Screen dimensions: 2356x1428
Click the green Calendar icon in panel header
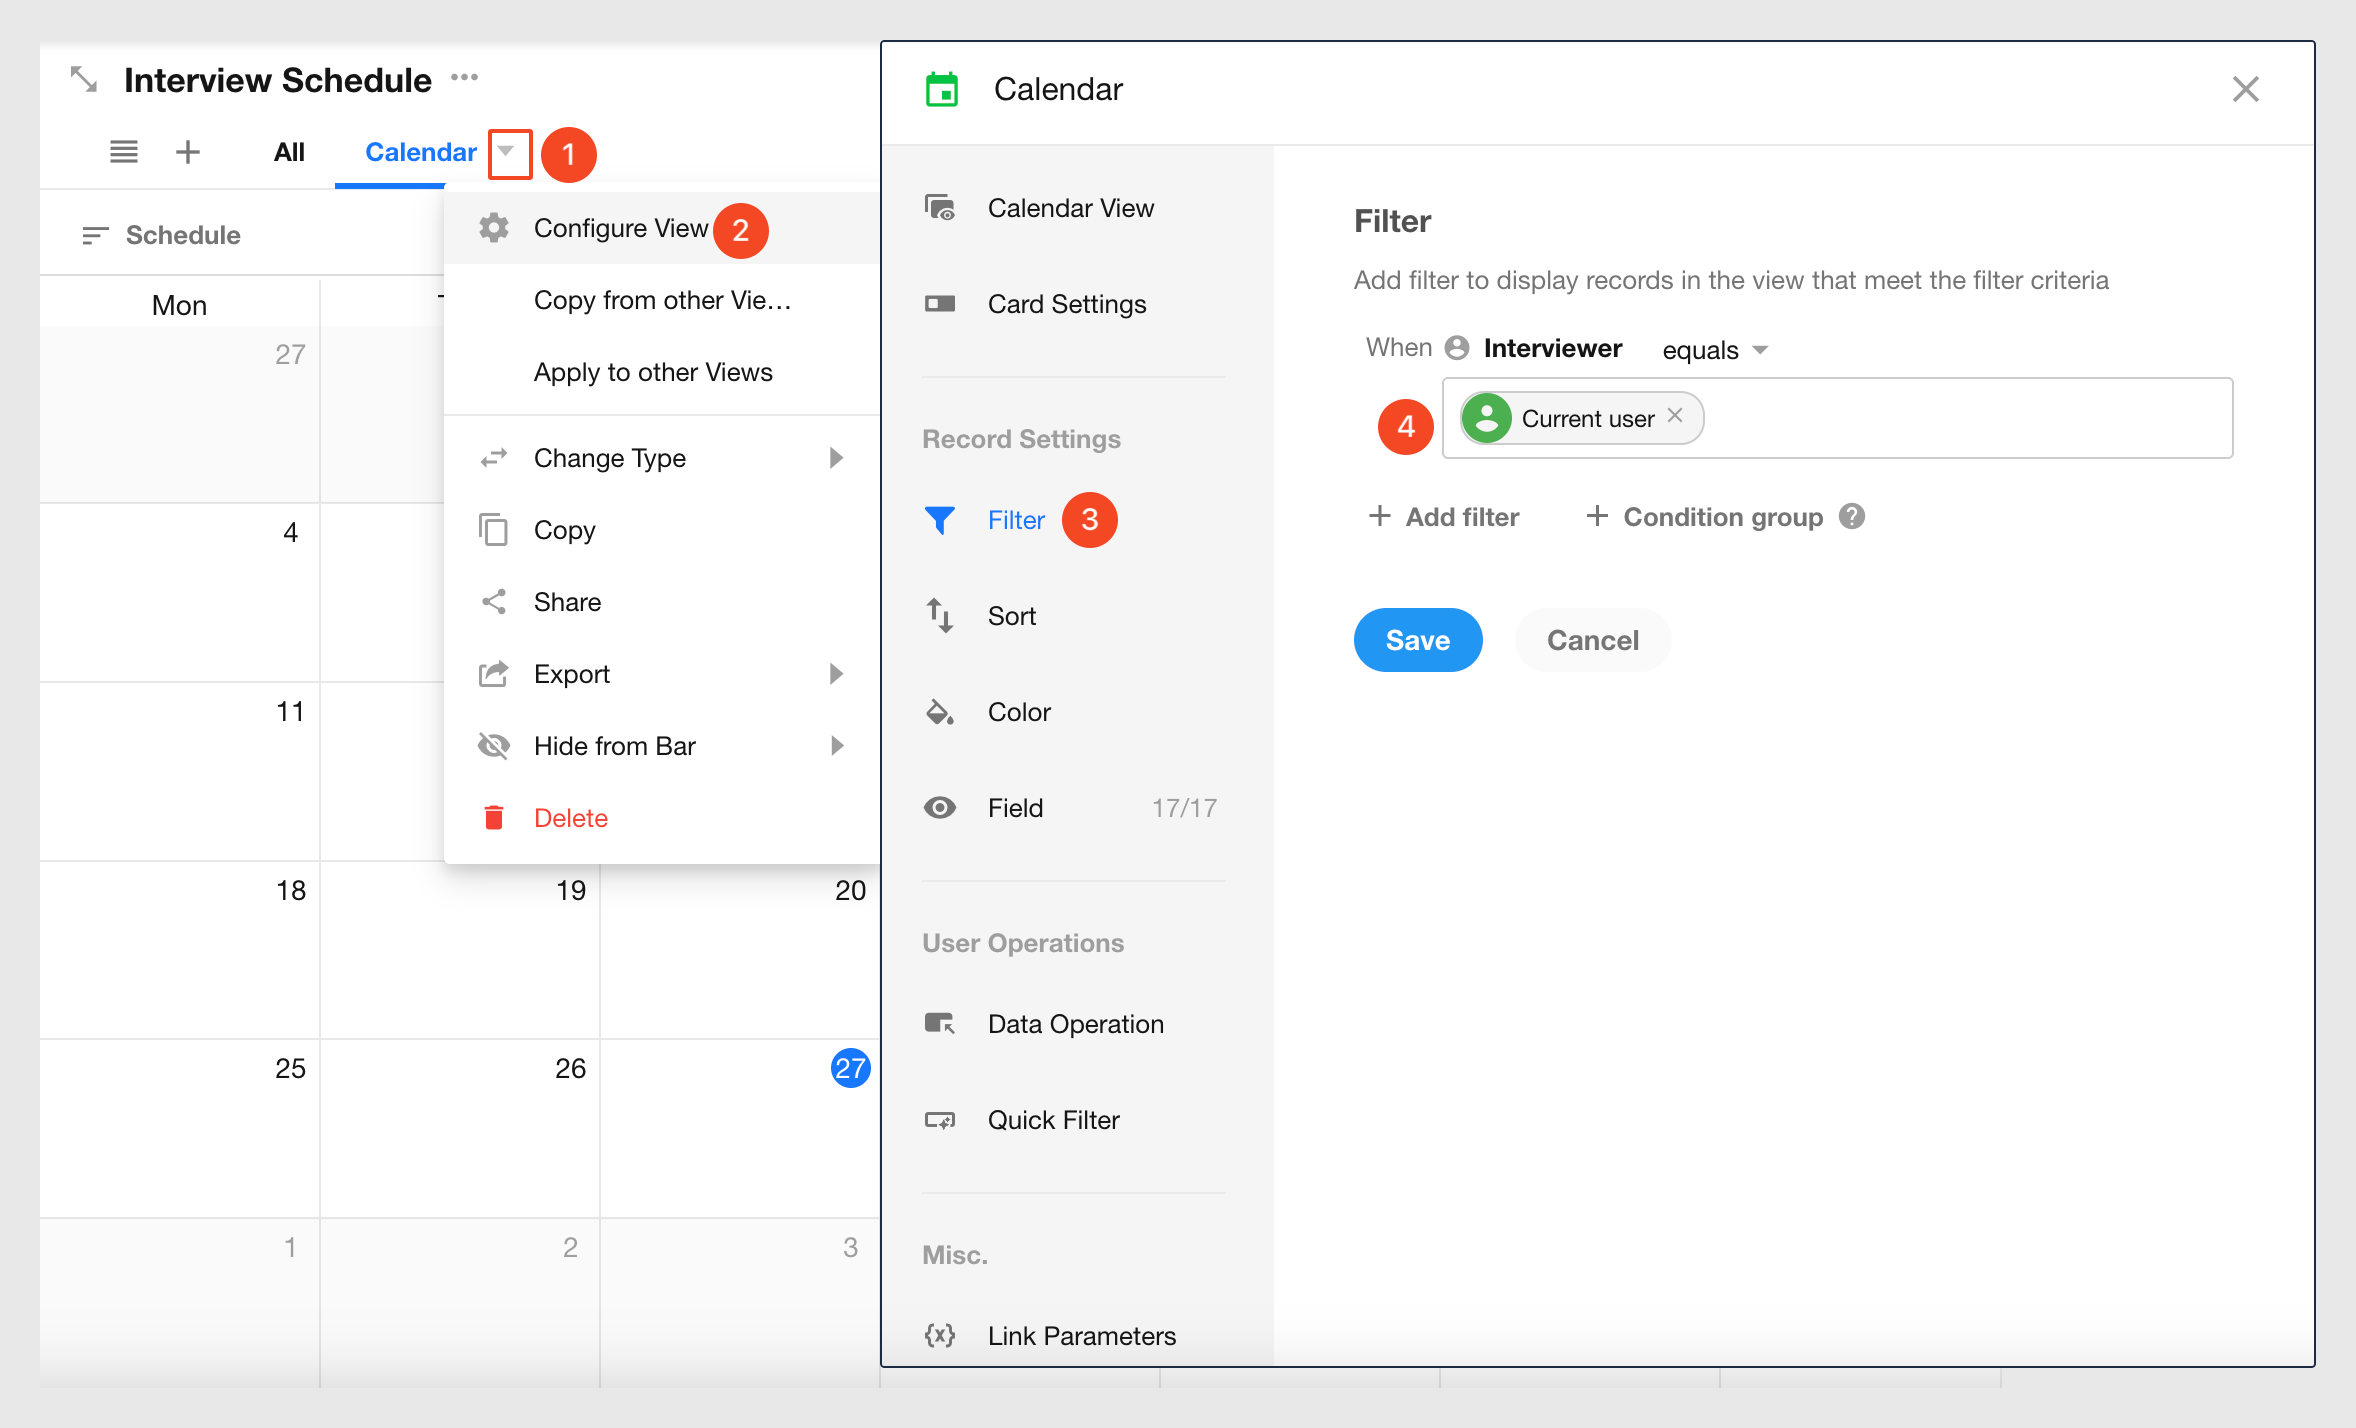[x=942, y=89]
